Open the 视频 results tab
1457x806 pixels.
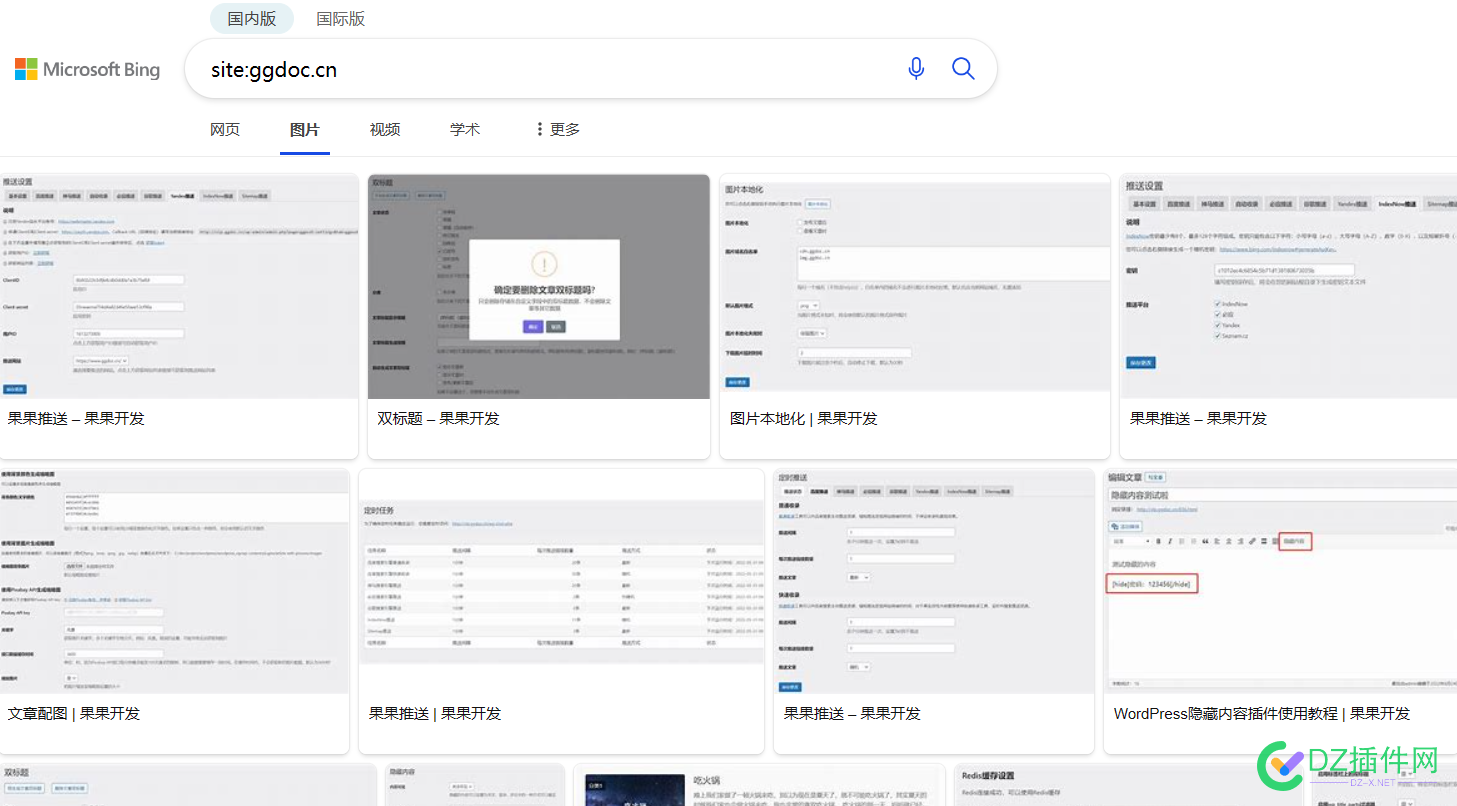[385, 129]
